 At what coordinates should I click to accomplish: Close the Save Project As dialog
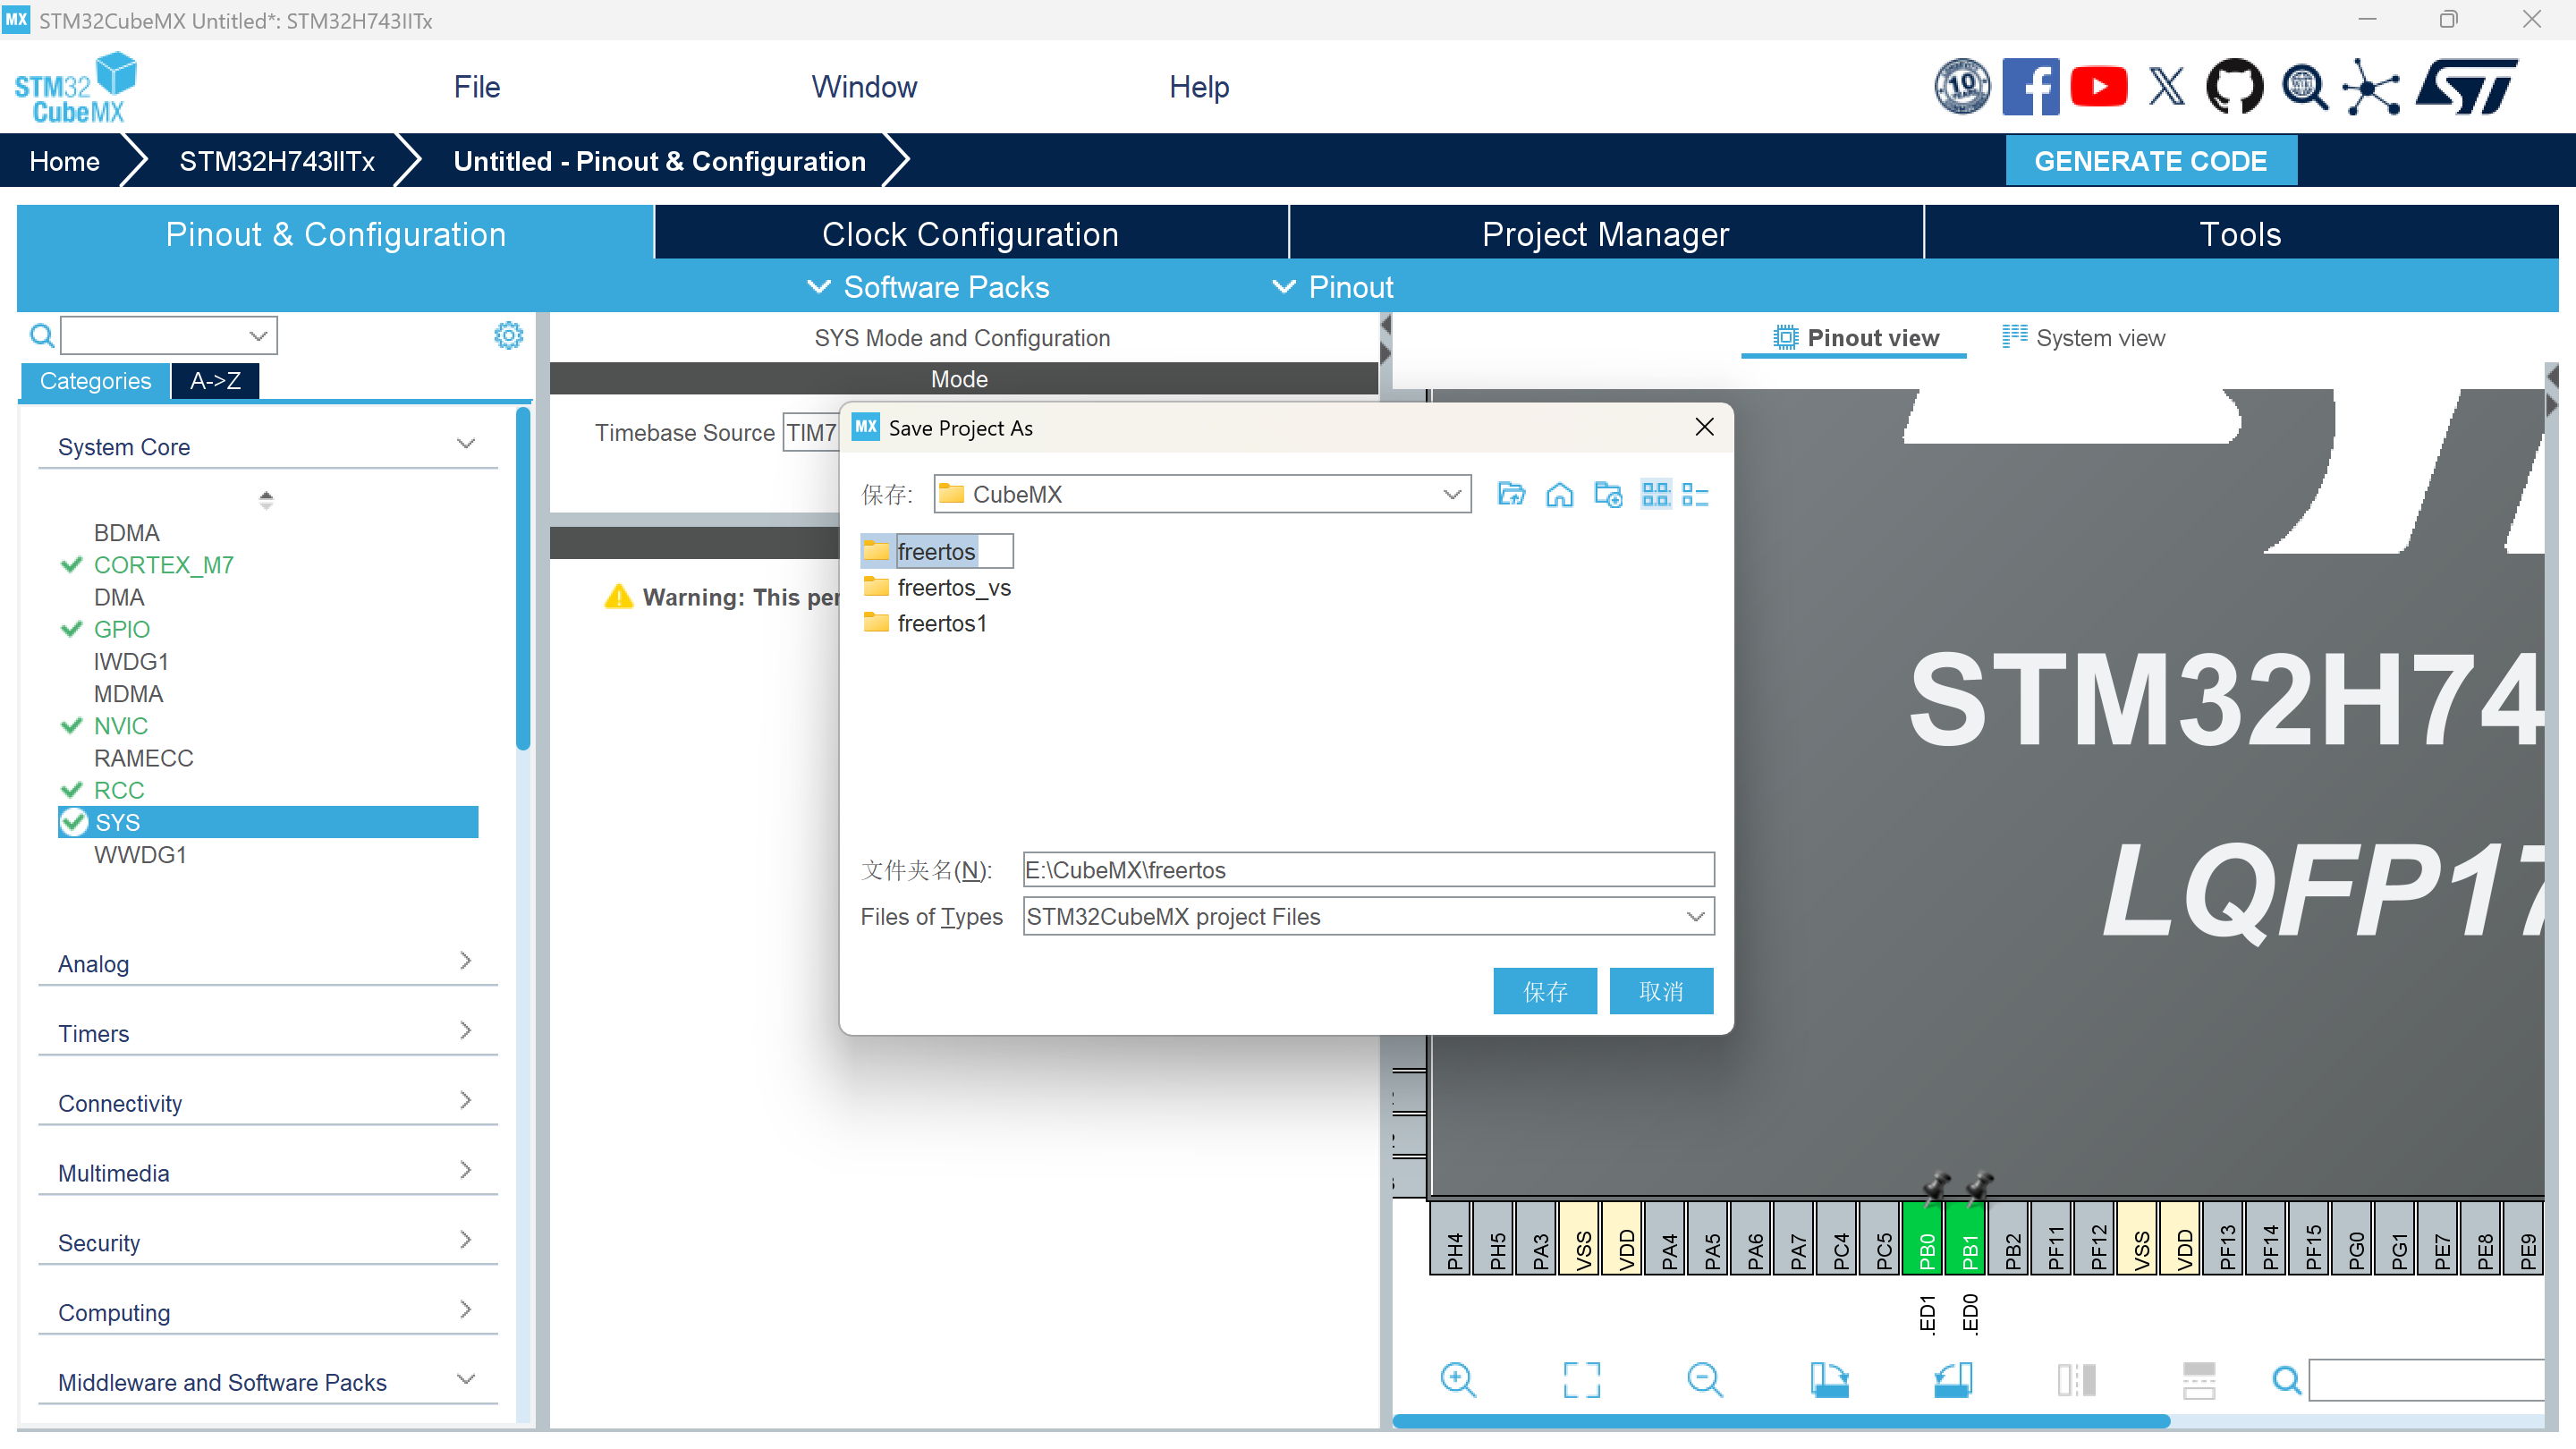click(1704, 427)
